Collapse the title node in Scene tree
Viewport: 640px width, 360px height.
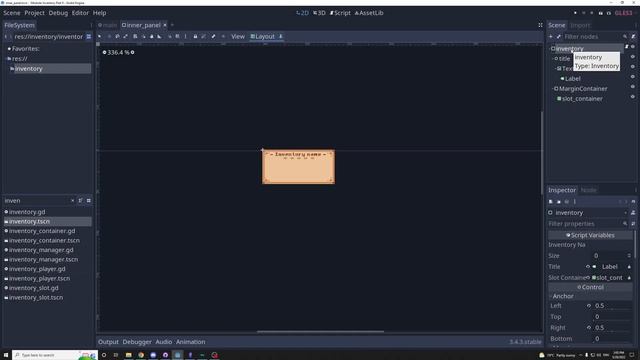(x=553, y=59)
